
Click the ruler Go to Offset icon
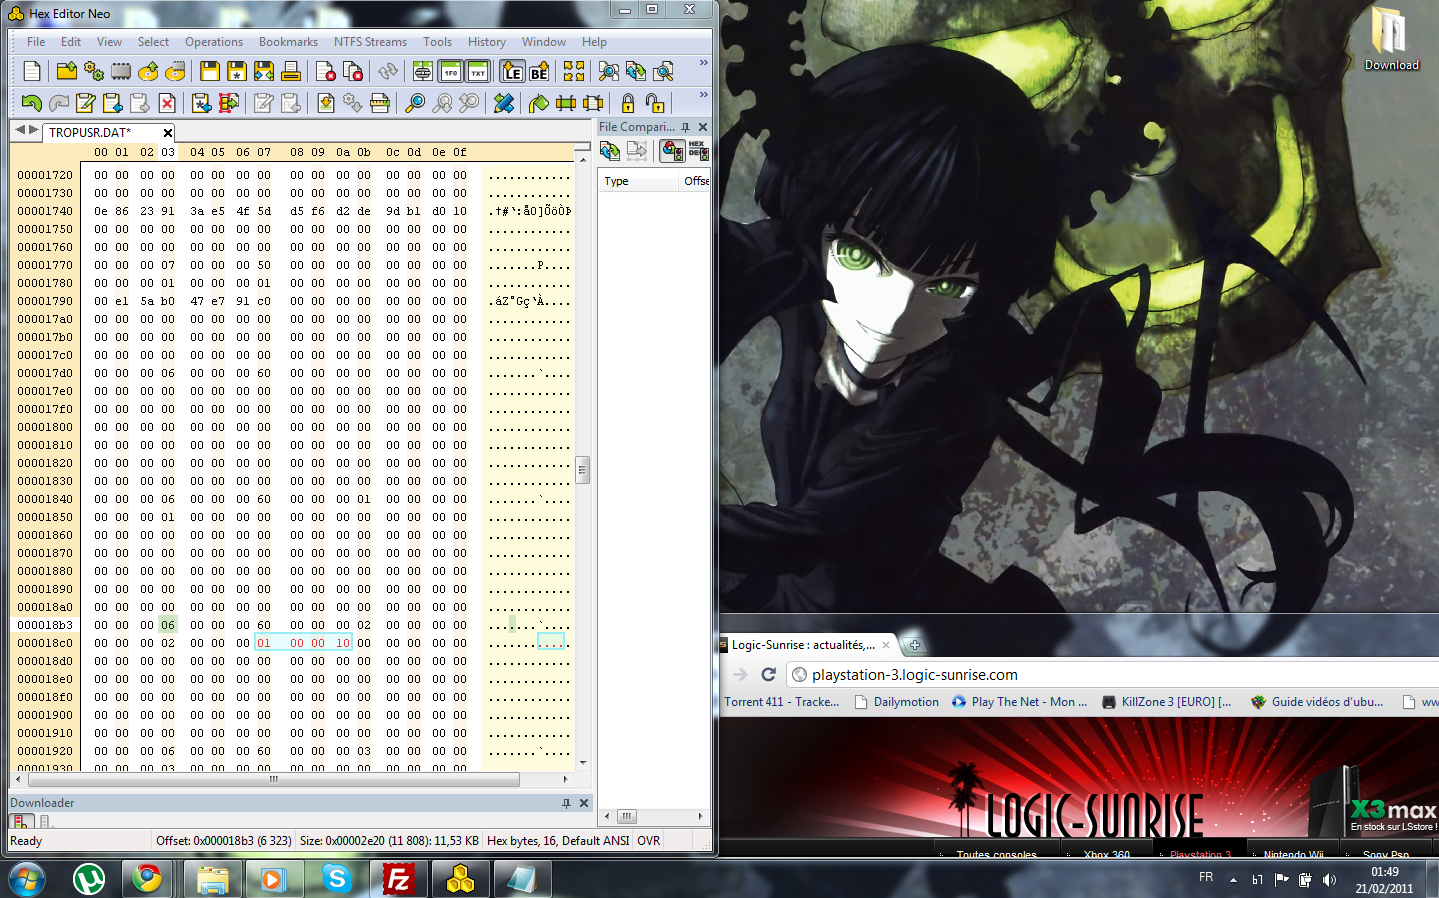click(x=380, y=103)
